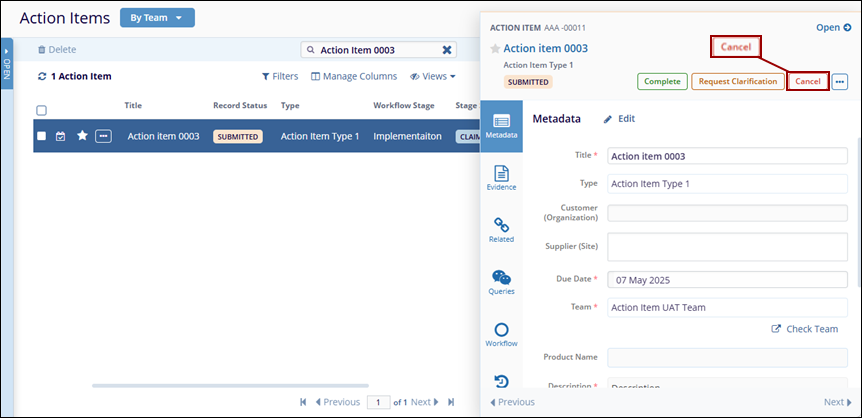Check the Action Item 0003 row checkbox
Viewport: 862px width, 418px height.
click(41, 136)
